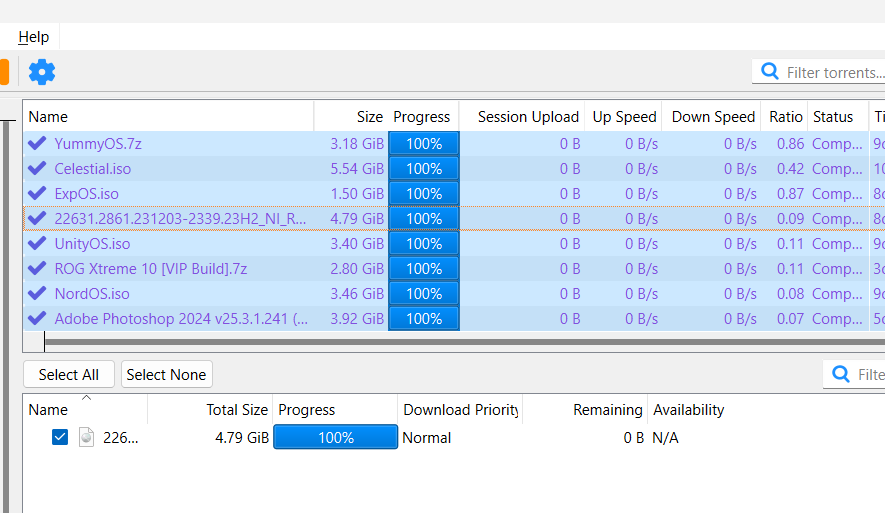Screen dimensions: 885x513
Task: Sort torrents by Status column header
Action: pos(838,117)
